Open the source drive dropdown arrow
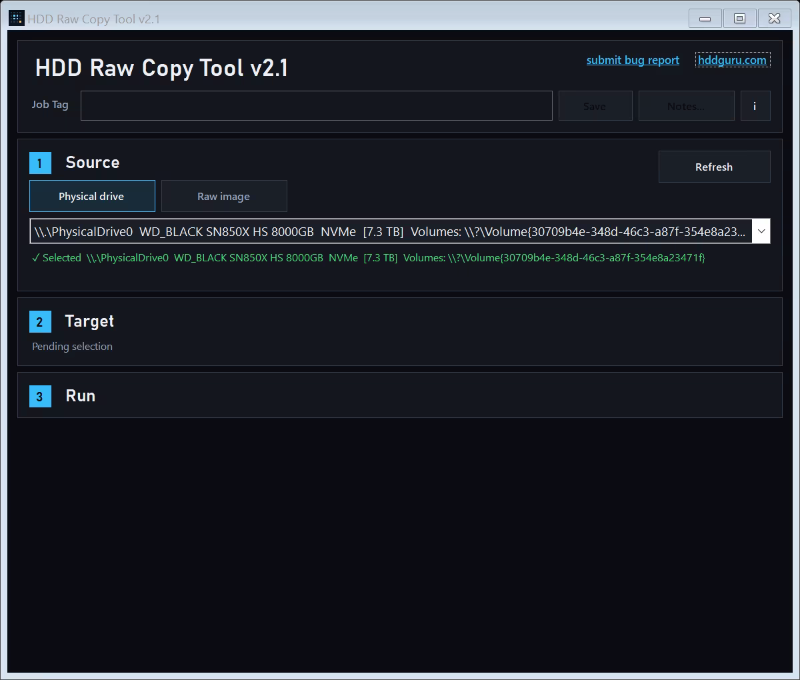The height and width of the screenshot is (680, 800). pyautogui.click(x=760, y=232)
